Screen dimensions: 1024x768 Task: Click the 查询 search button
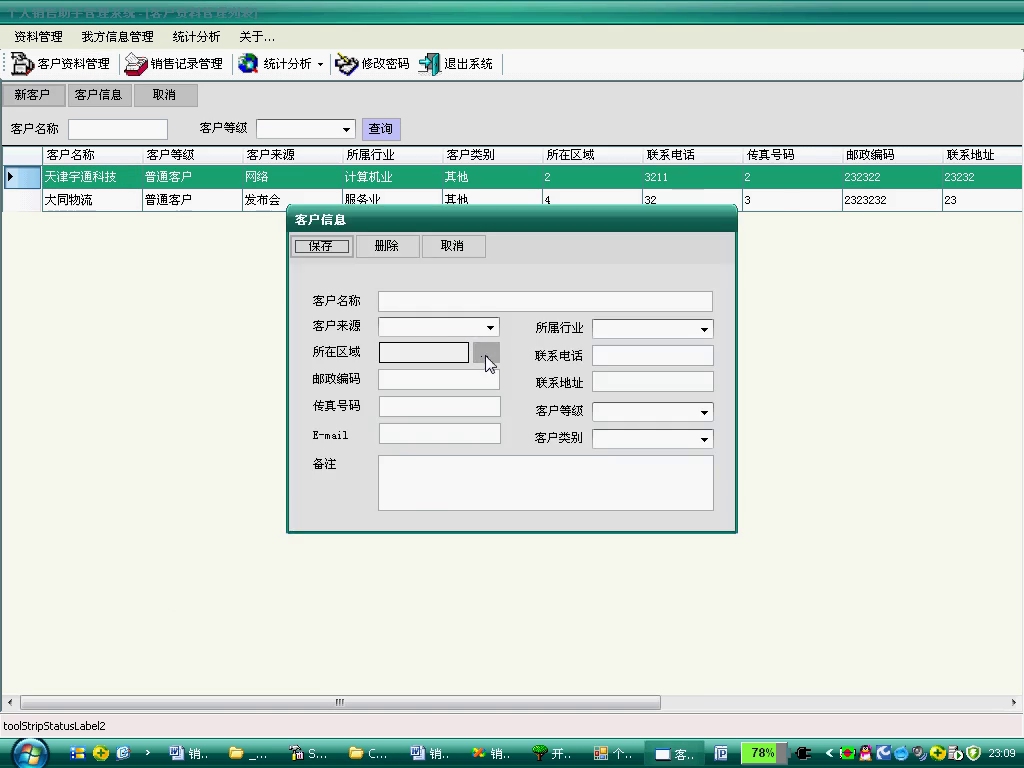(381, 129)
